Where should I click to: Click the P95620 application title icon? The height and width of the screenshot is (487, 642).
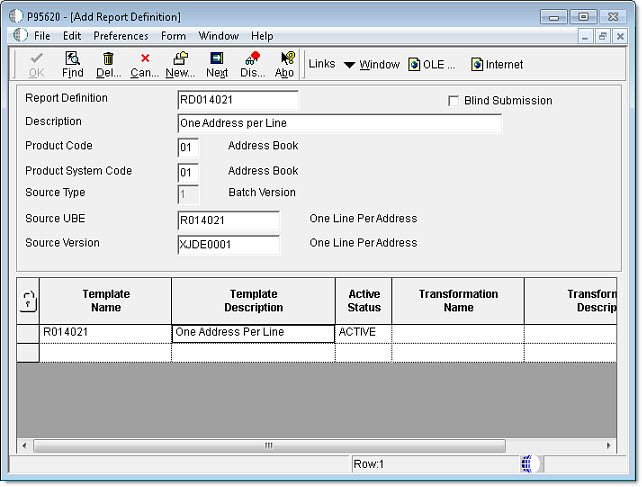[x=16, y=16]
